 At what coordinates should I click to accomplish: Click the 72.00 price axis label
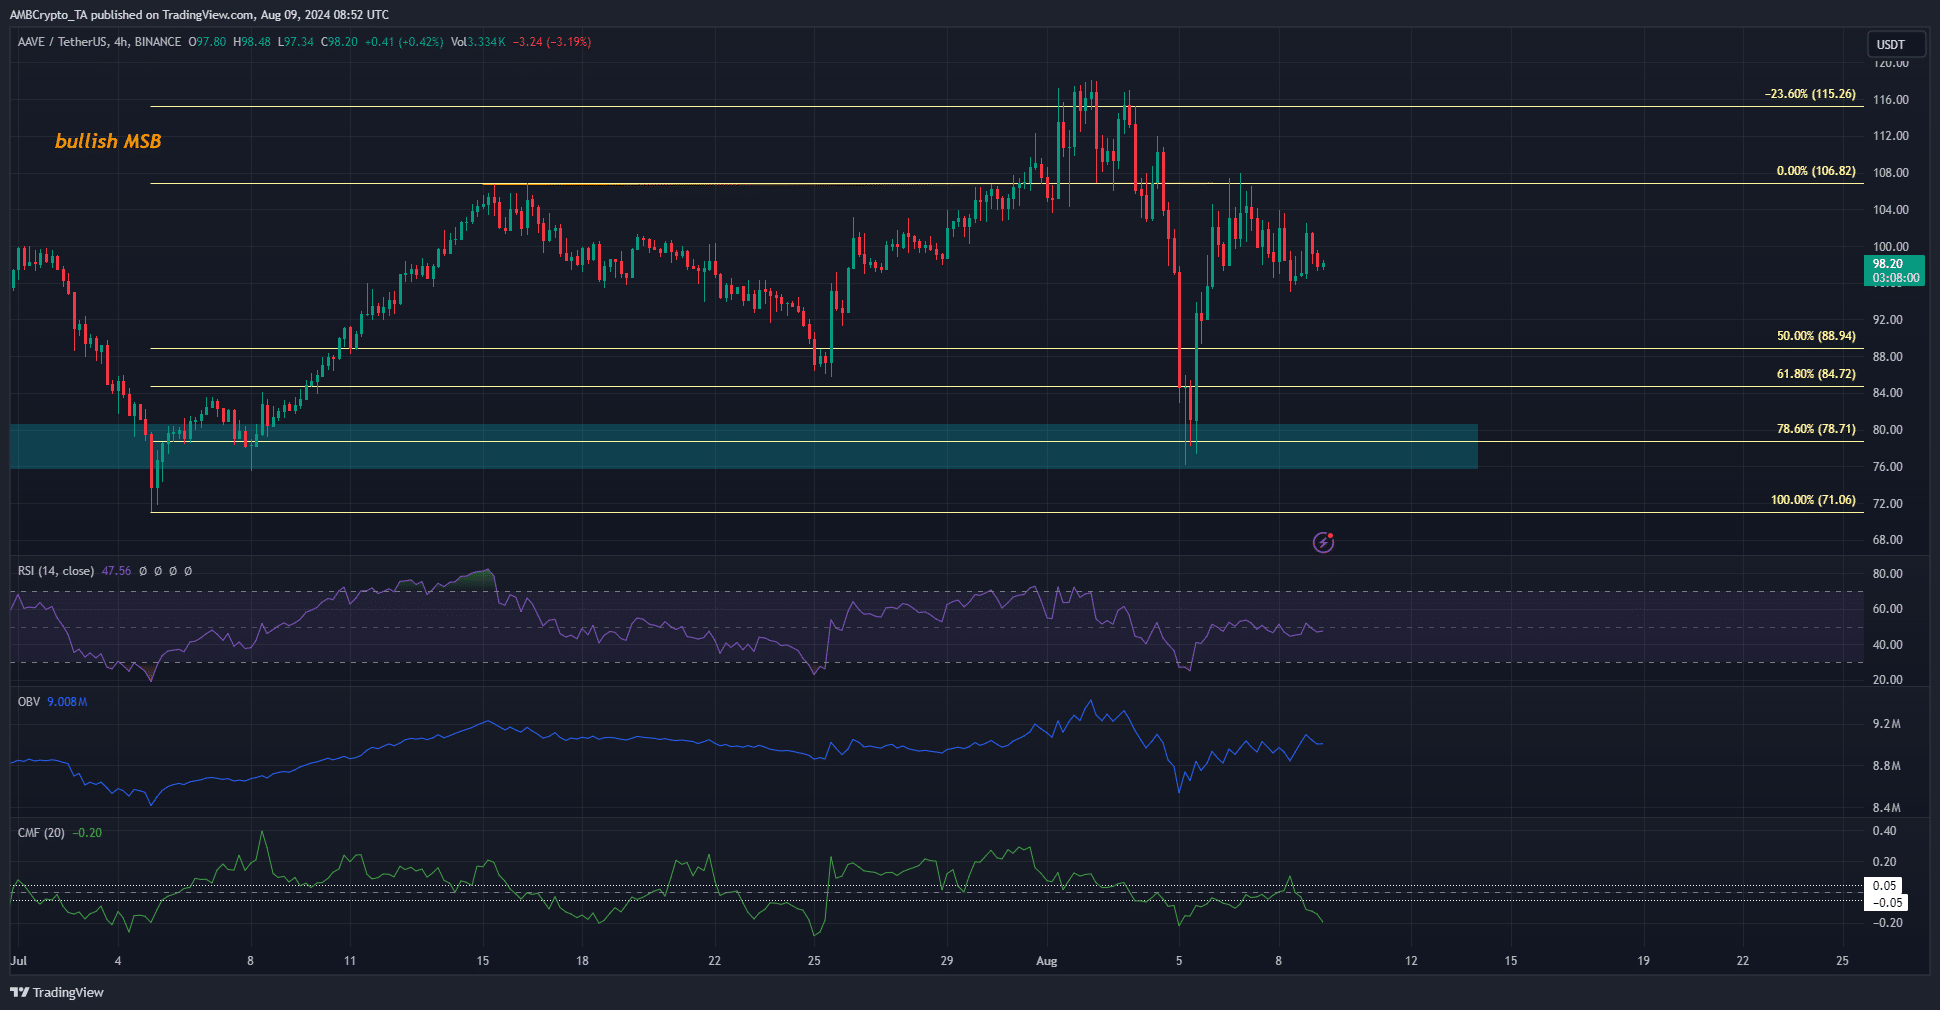click(x=1887, y=504)
